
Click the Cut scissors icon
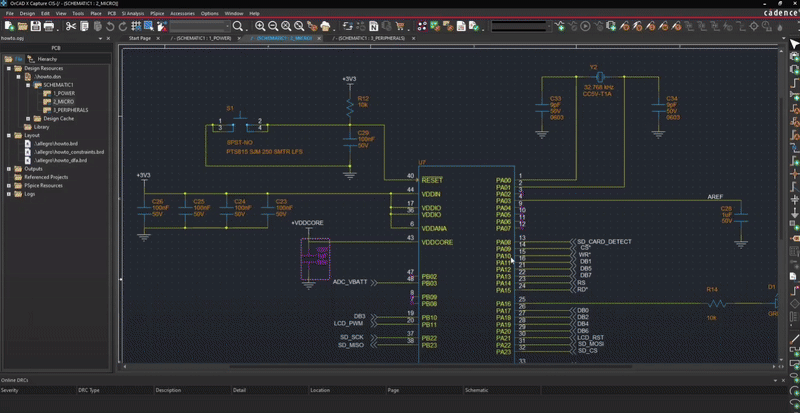71,26
